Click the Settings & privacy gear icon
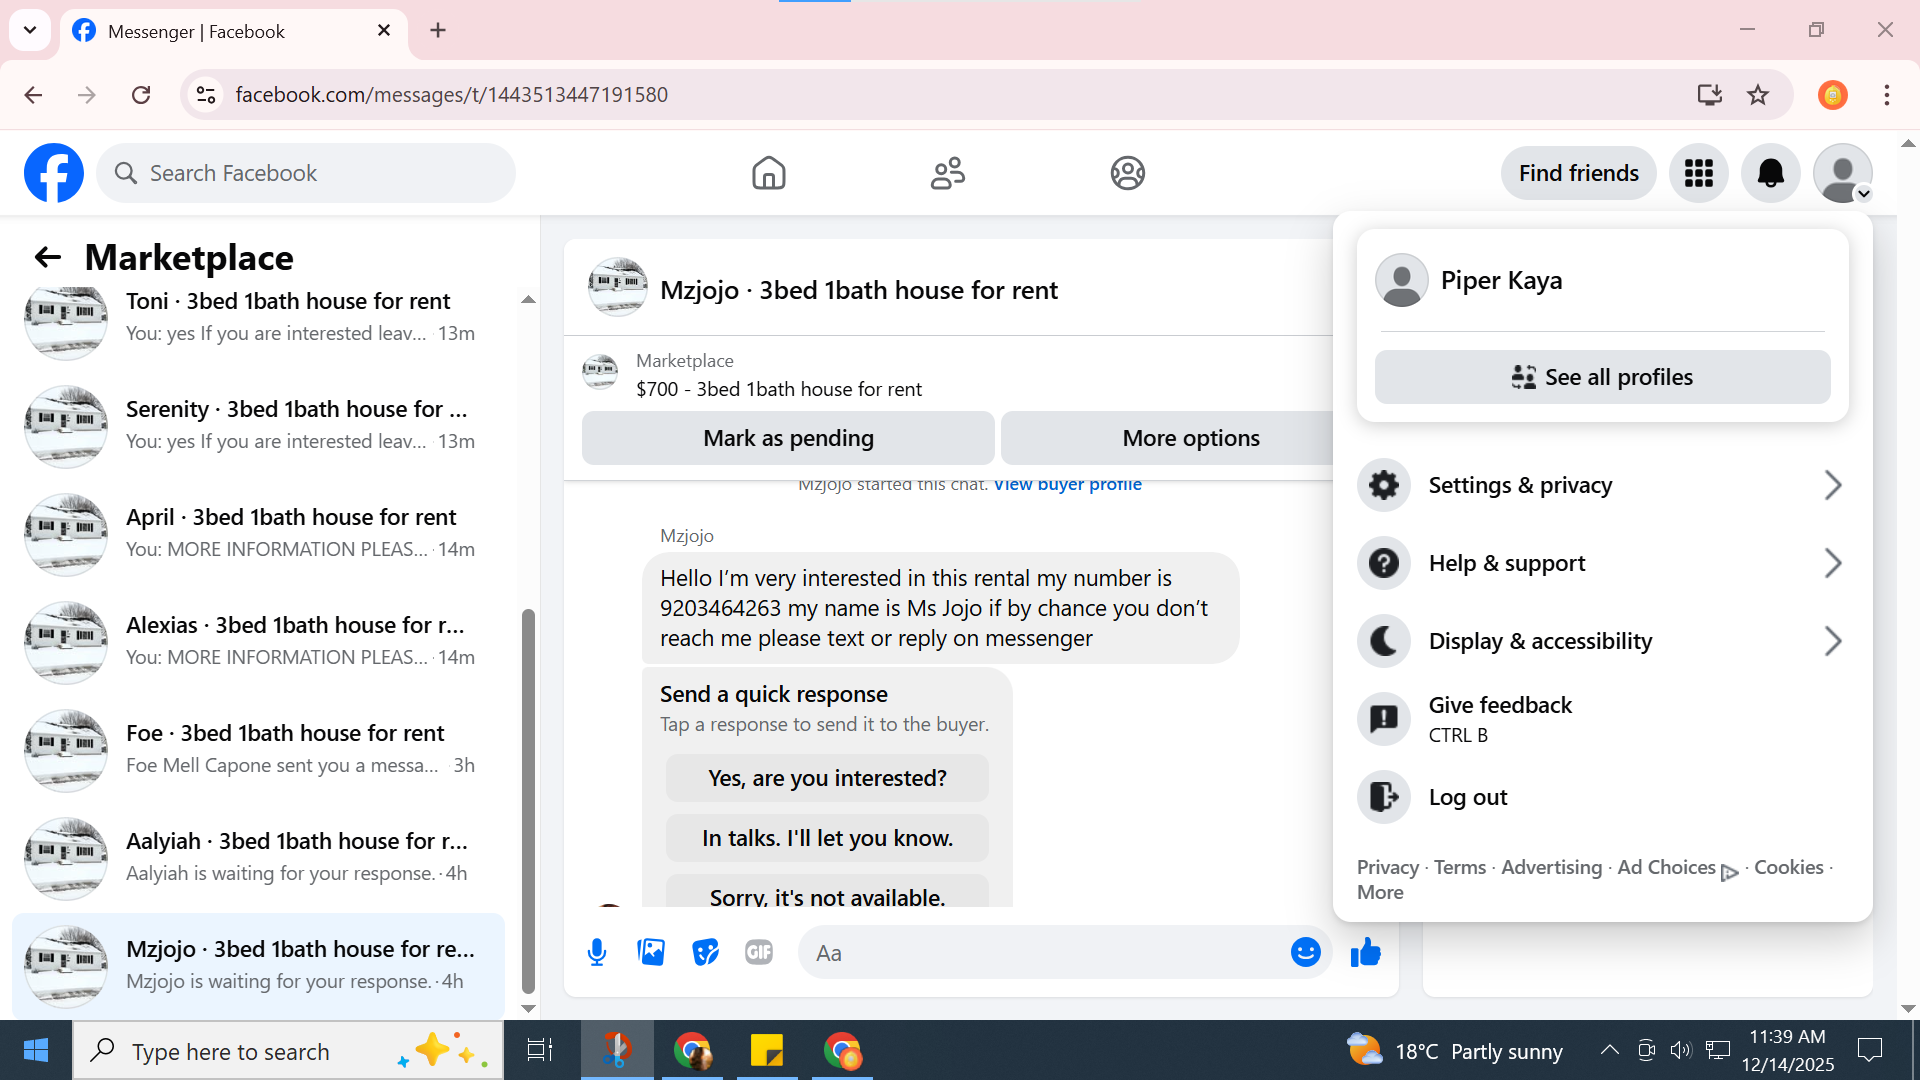This screenshot has width=1920, height=1080. [x=1384, y=485]
